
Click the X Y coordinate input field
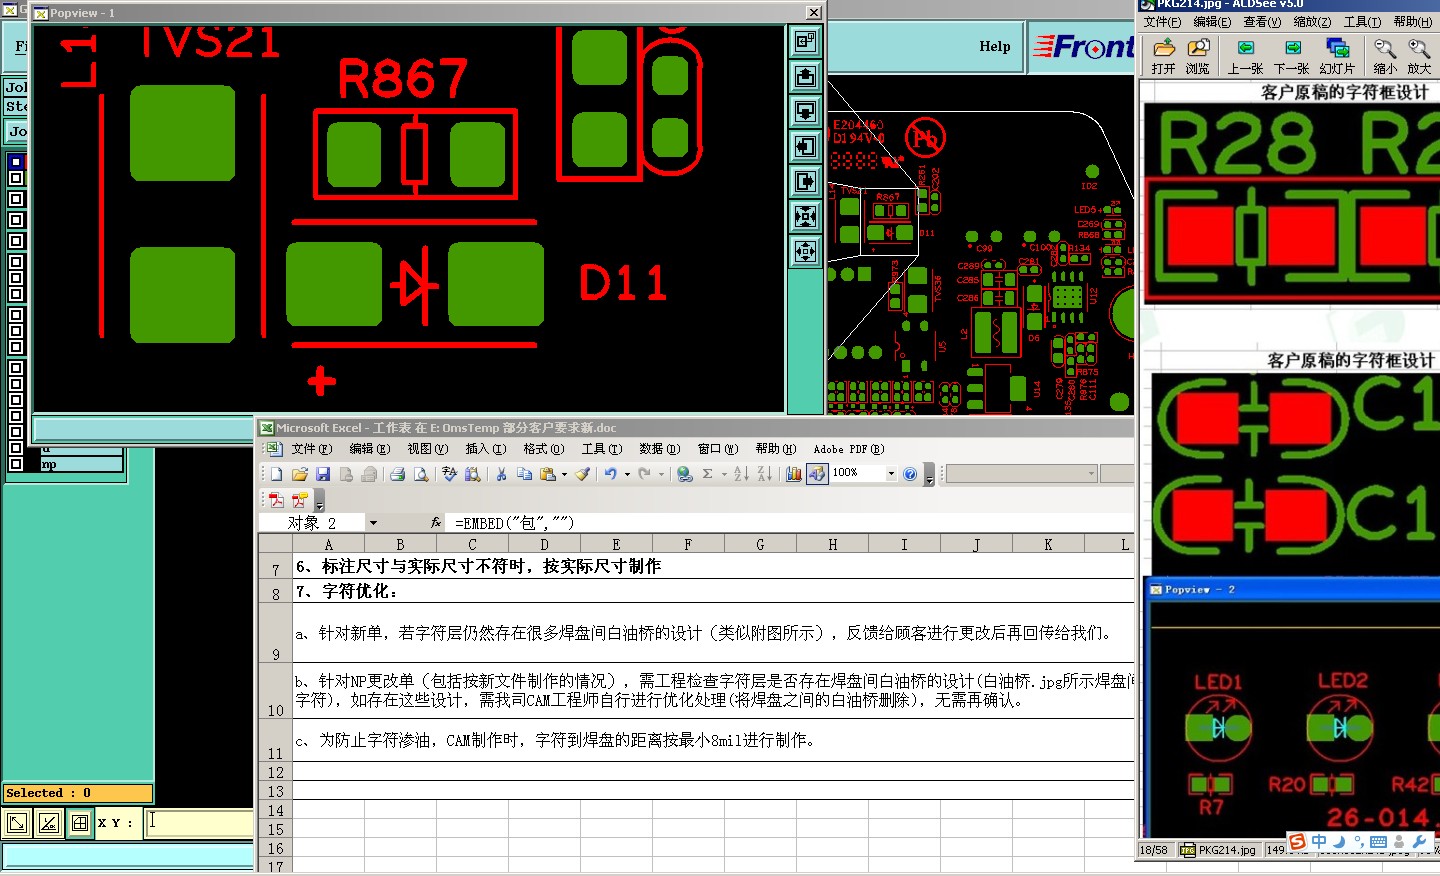tap(199, 823)
